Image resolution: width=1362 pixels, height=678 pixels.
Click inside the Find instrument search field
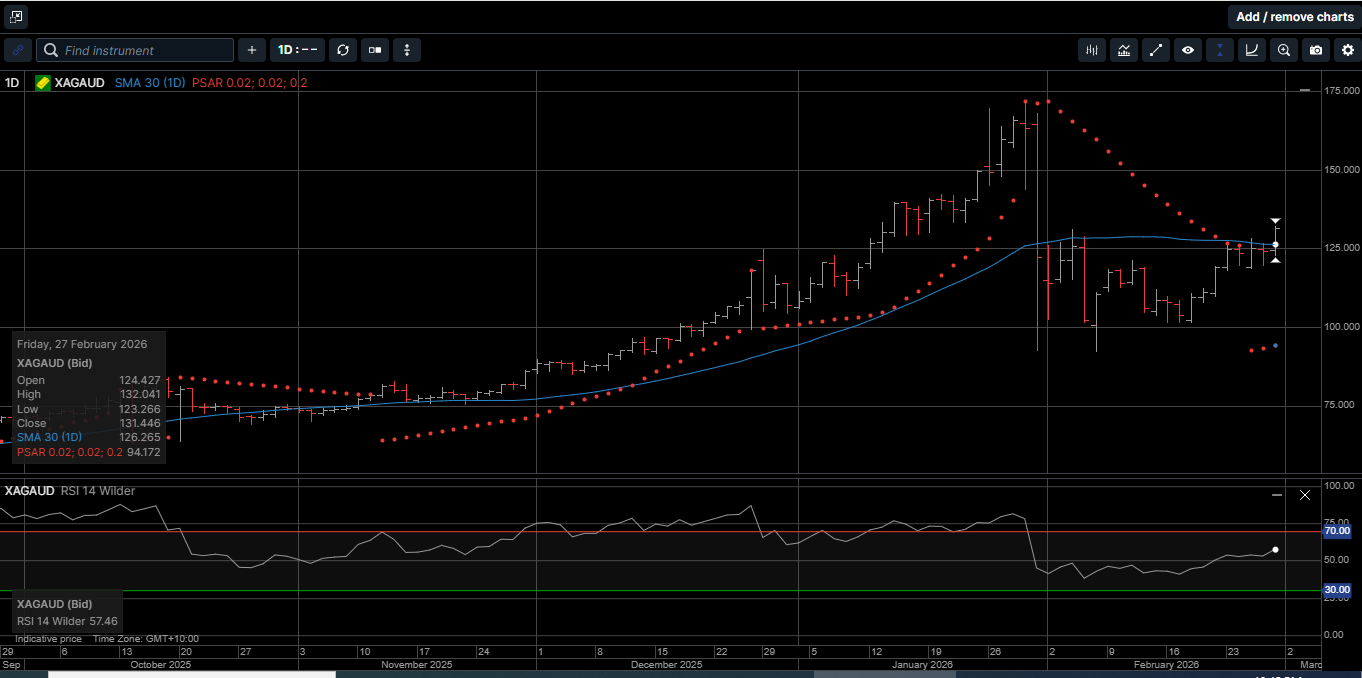135,50
